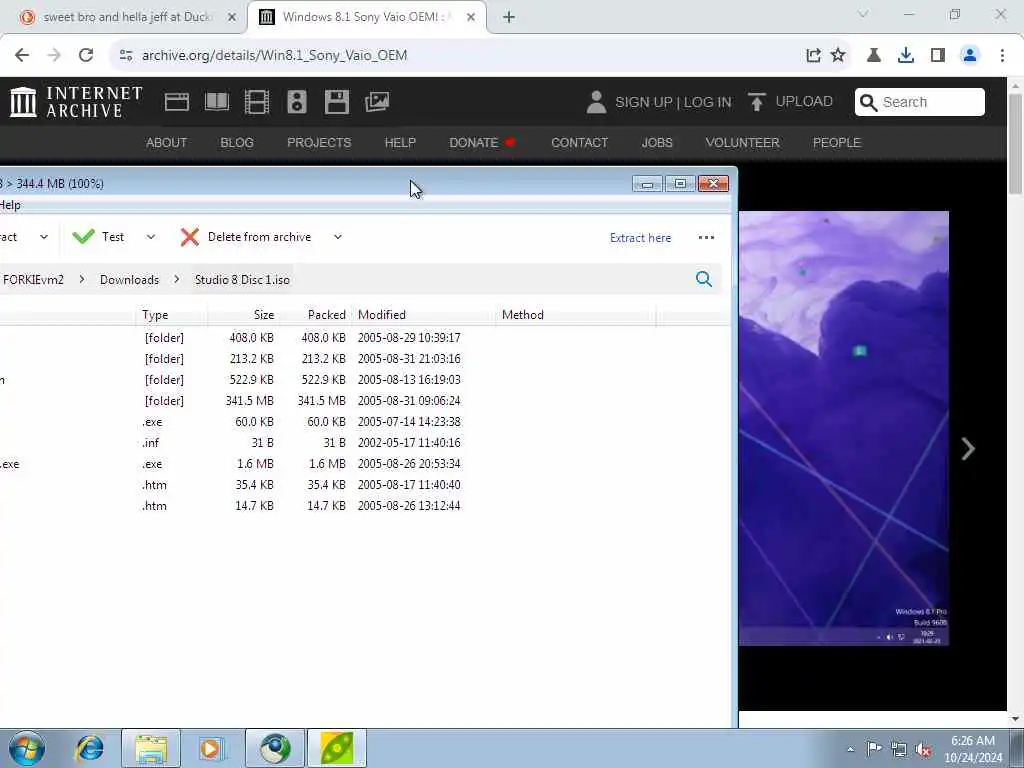This screenshot has width=1024, height=768.
Task: Click the muted volume tray icon
Action: tap(923, 750)
